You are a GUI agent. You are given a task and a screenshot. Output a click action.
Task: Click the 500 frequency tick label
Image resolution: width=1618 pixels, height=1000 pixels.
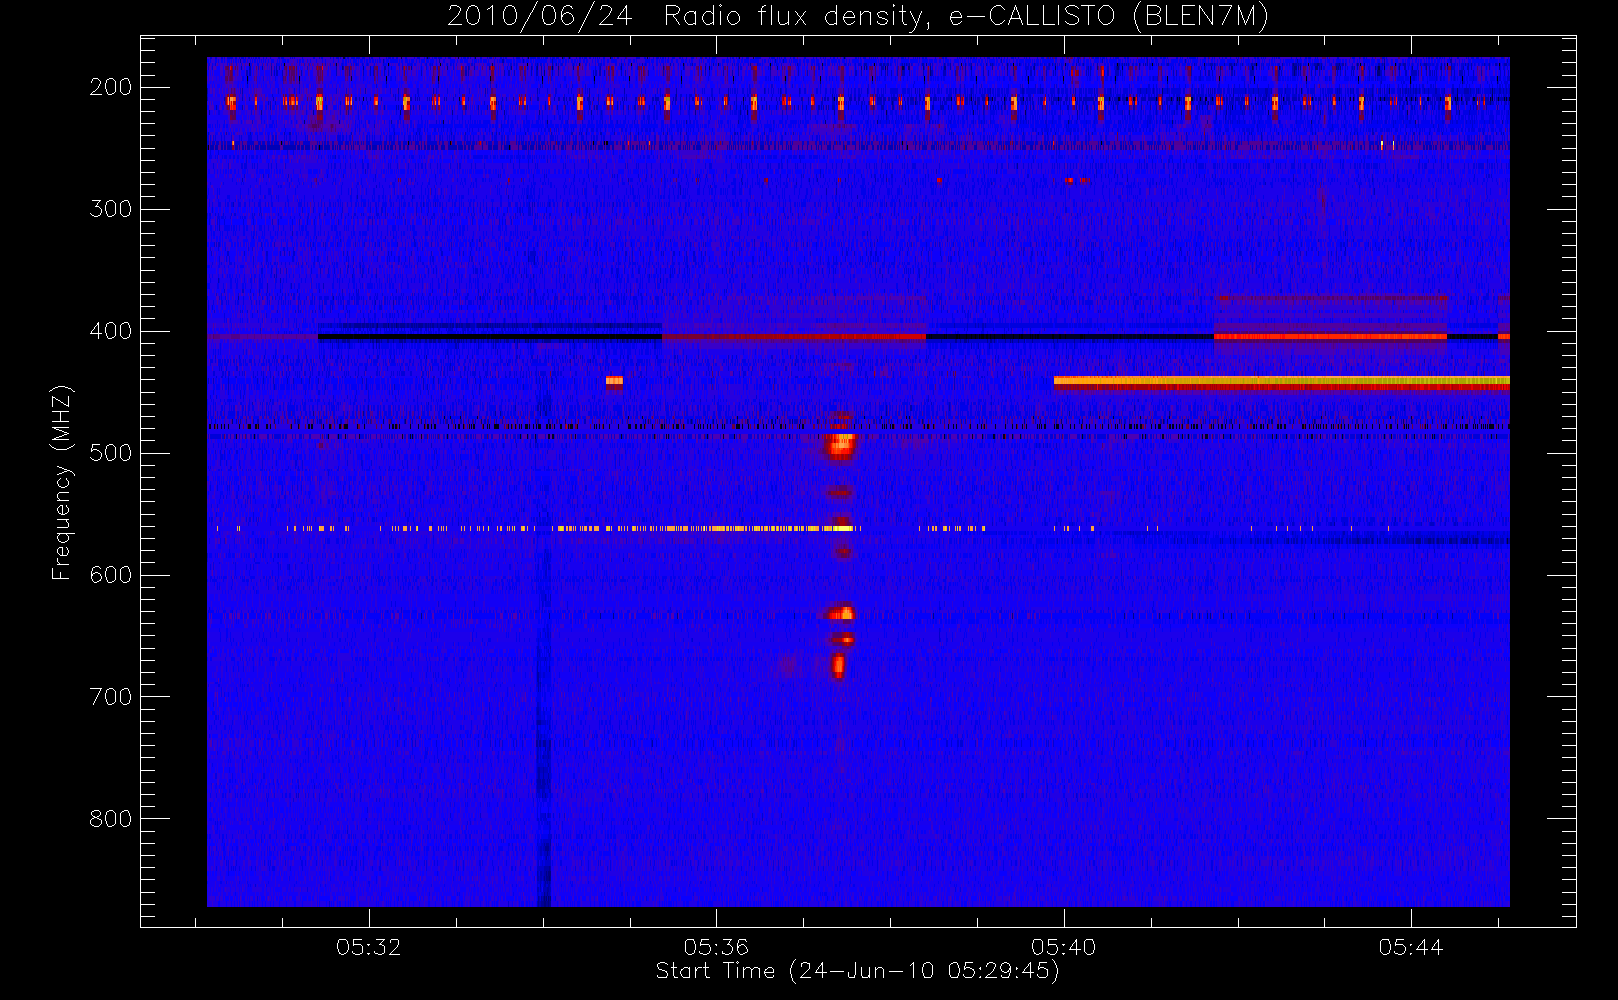pyautogui.click(x=111, y=453)
